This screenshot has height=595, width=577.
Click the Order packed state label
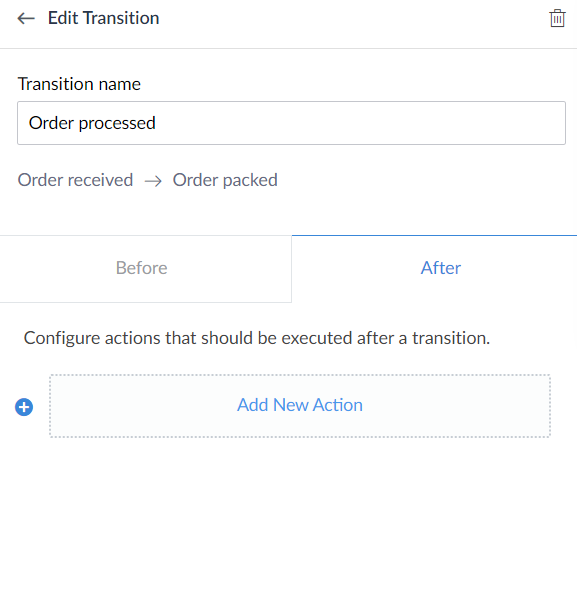coord(225,180)
